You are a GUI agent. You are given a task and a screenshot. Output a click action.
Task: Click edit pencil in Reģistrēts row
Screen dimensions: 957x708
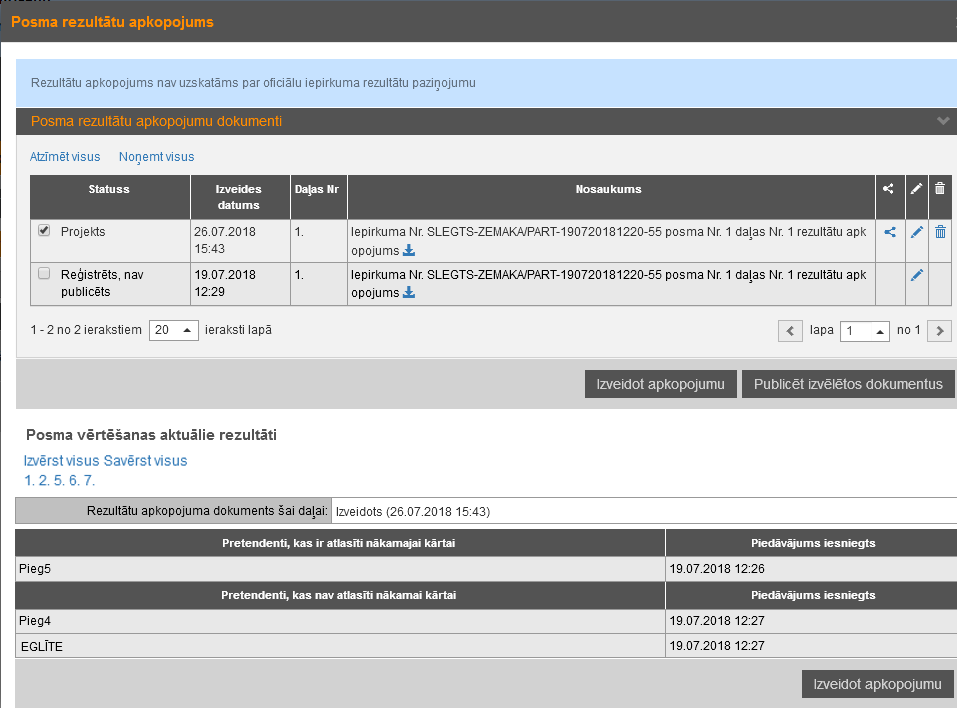tap(916, 275)
